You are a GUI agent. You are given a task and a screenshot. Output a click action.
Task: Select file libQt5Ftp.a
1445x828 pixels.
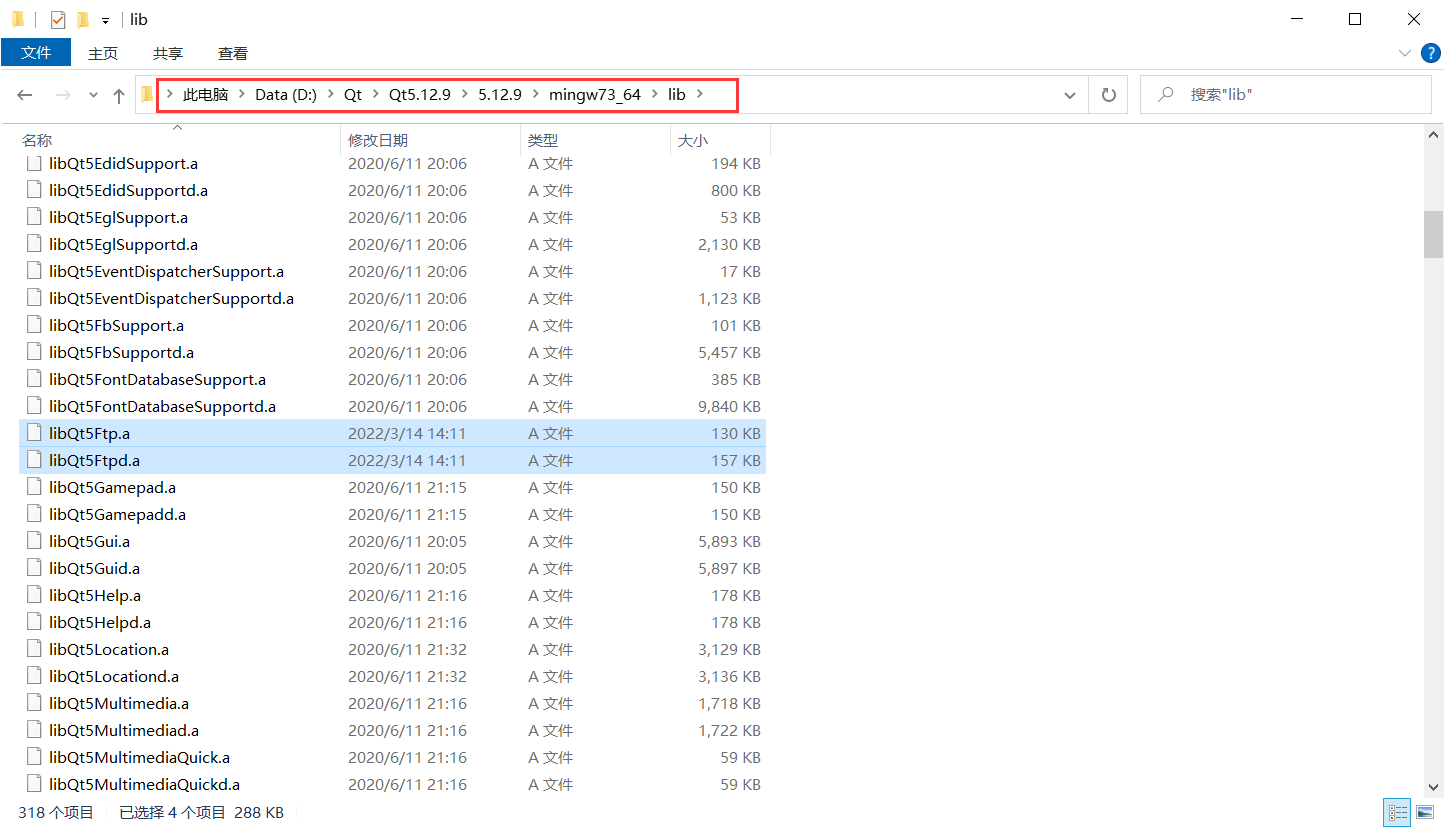click(x=392, y=433)
